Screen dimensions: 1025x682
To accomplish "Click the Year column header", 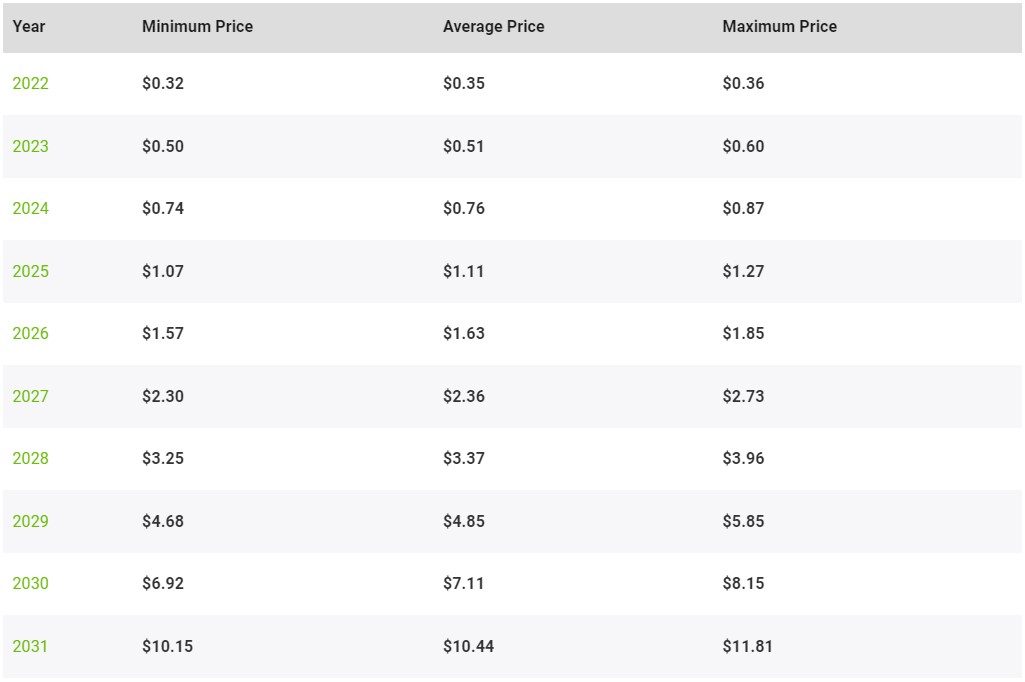I will (x=29, y=26).
